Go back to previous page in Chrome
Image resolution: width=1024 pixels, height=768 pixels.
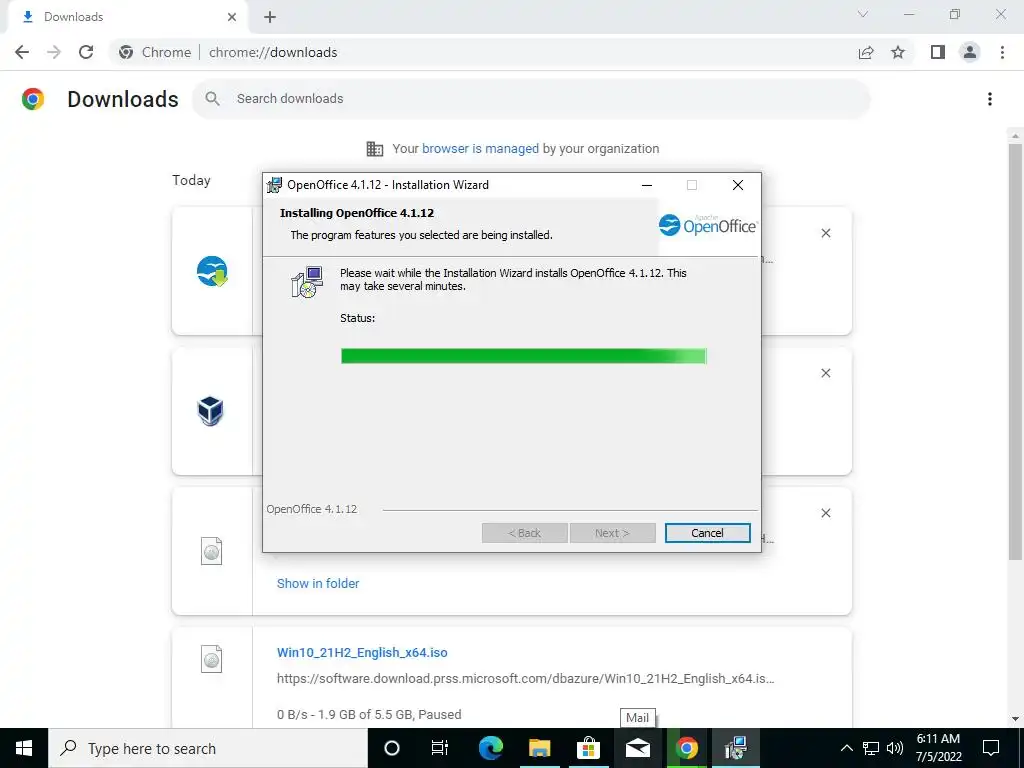point(22,52)
